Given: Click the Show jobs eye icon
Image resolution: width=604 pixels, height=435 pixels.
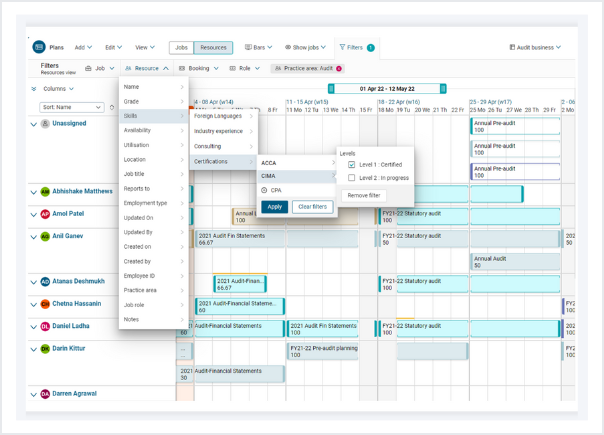Looking at the screenshot, I should click(288, 47).
